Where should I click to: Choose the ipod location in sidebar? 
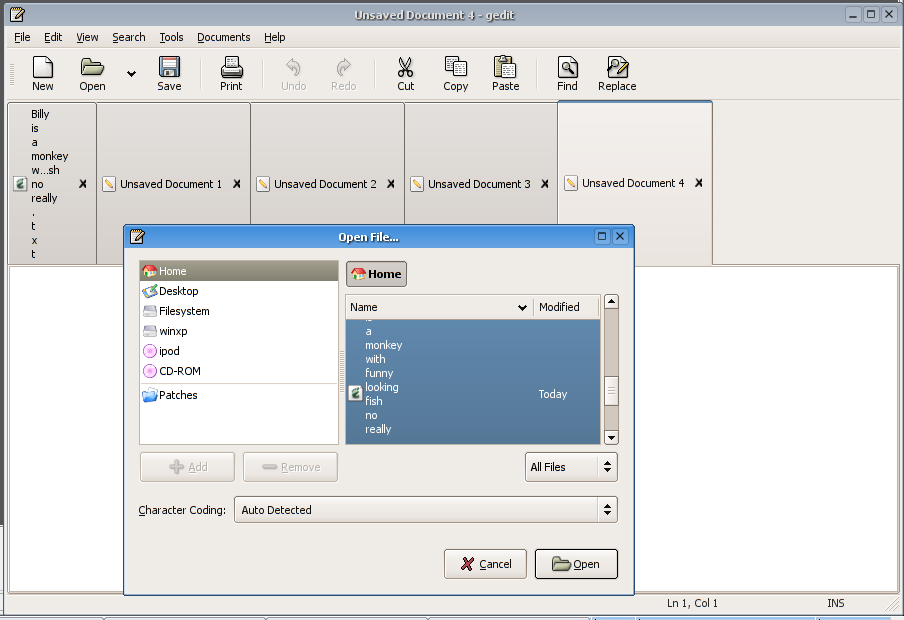point(169,351)
